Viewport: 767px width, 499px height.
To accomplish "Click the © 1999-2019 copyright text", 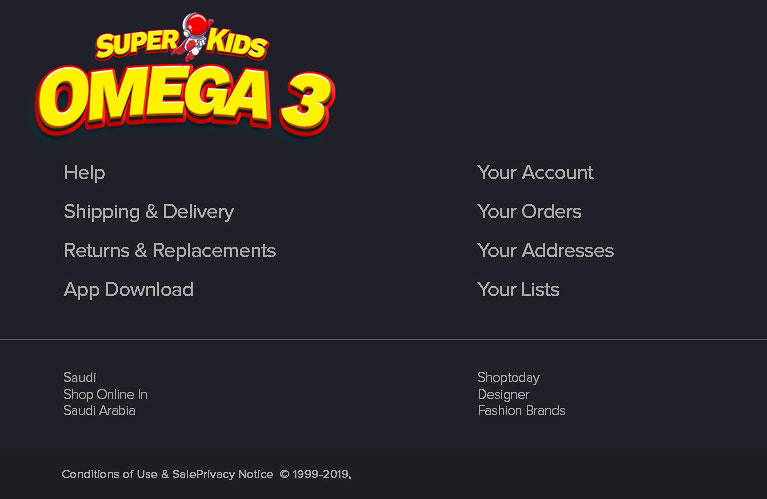I will tap(315, 474).
